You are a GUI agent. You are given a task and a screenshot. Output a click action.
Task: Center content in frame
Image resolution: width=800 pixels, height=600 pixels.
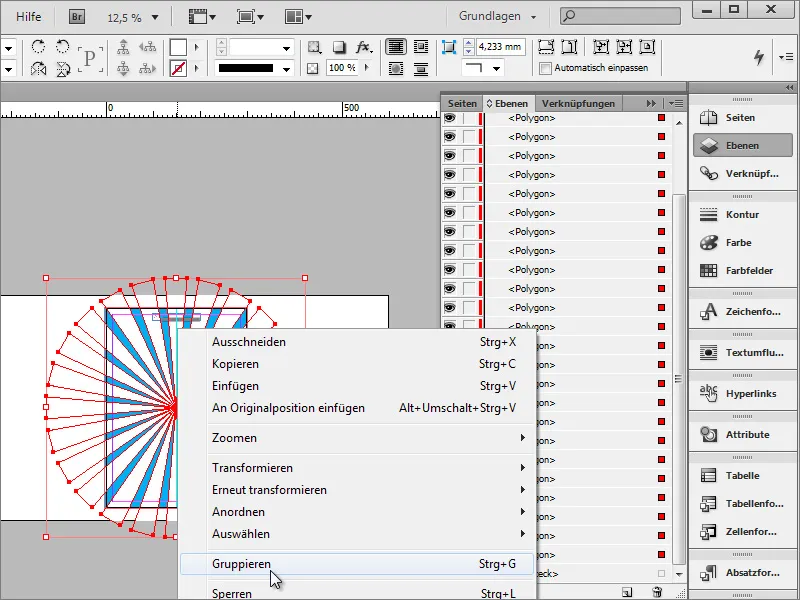click(647, 47)
